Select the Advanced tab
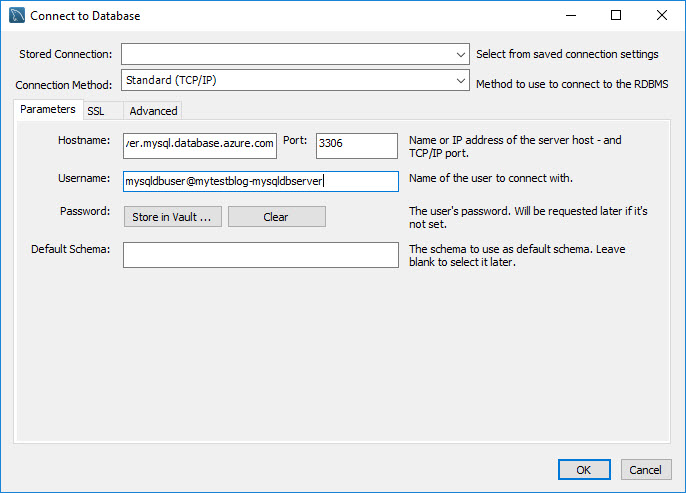 [x=153, y=111]
